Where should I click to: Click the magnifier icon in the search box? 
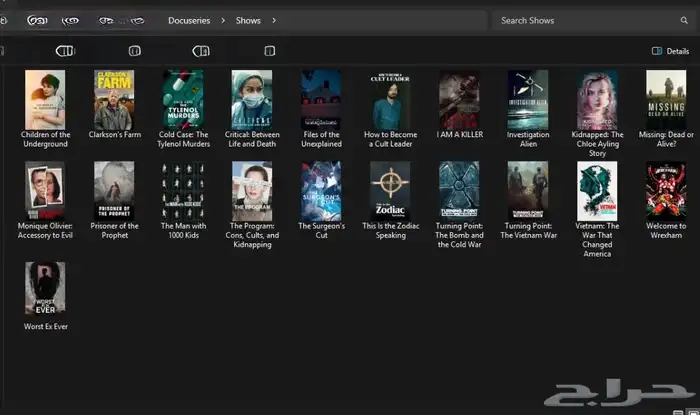[x=683, y=21]
